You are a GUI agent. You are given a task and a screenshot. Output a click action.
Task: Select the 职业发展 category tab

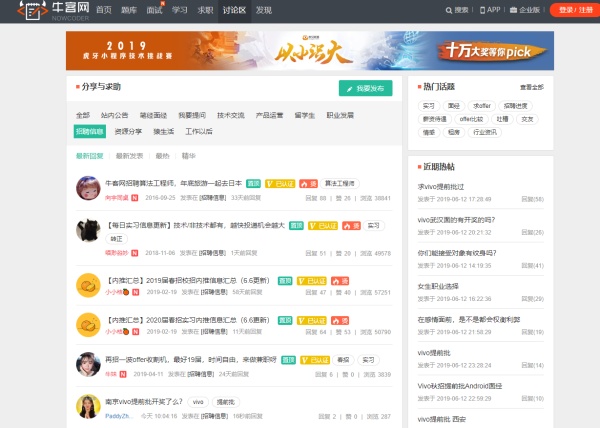coord(340,116)
